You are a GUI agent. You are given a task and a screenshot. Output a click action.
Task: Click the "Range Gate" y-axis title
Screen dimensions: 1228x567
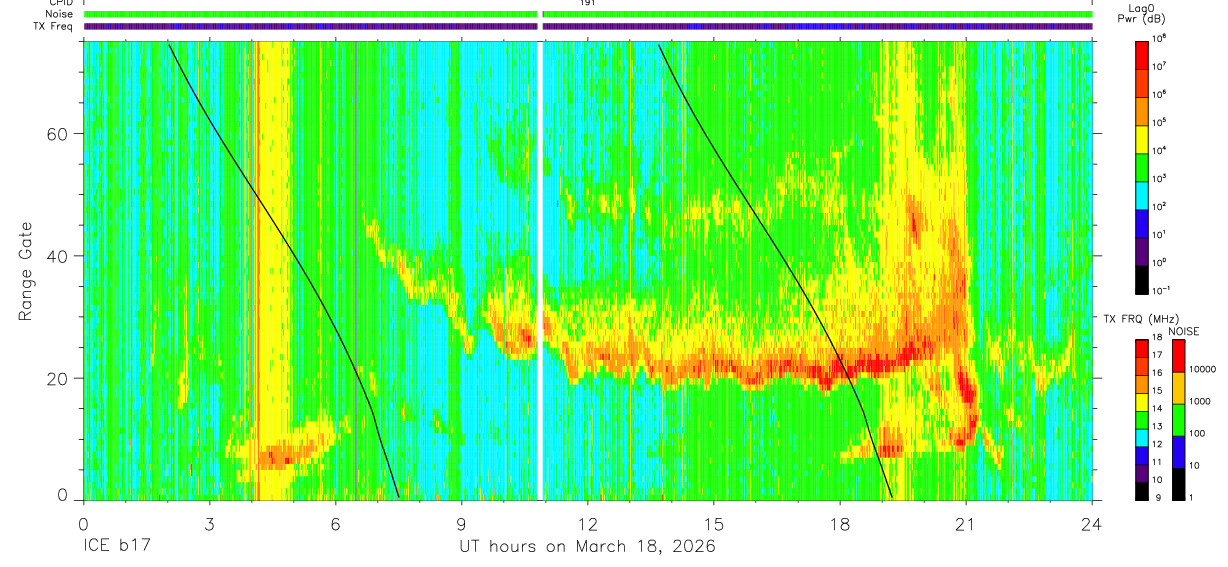(25, 271)
